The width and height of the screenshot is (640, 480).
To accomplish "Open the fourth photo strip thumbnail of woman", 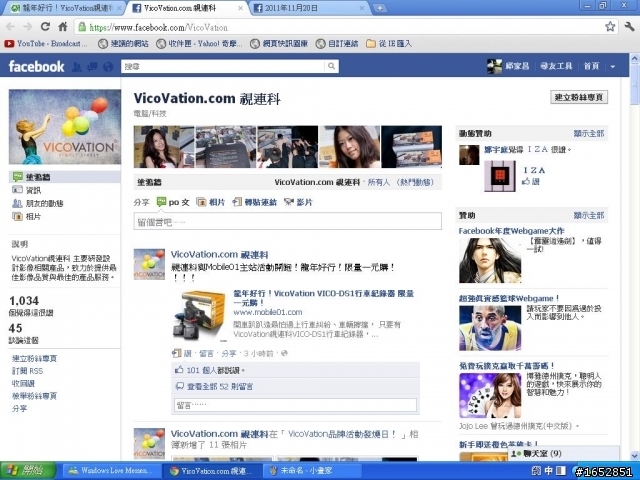I will [349, 147].
